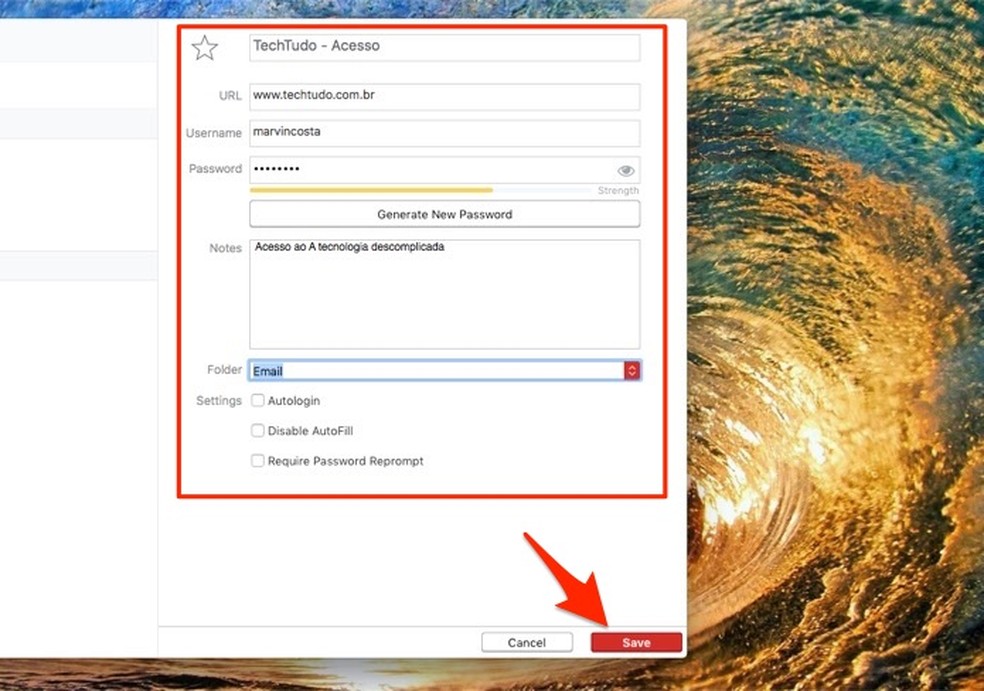This screenshot has height=691, width=984.
Task: Click the "Strength" label under password
Action: click(618, 191)
